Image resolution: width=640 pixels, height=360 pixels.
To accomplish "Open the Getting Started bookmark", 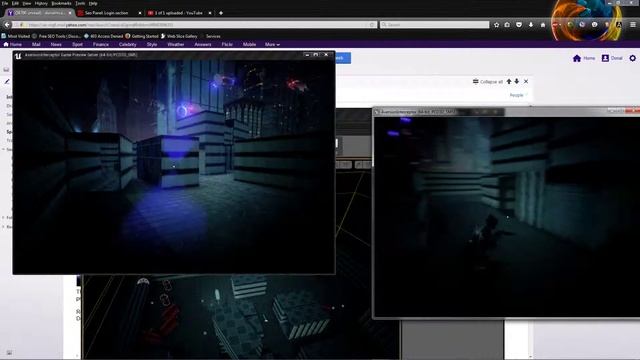I will pos(142,36).
